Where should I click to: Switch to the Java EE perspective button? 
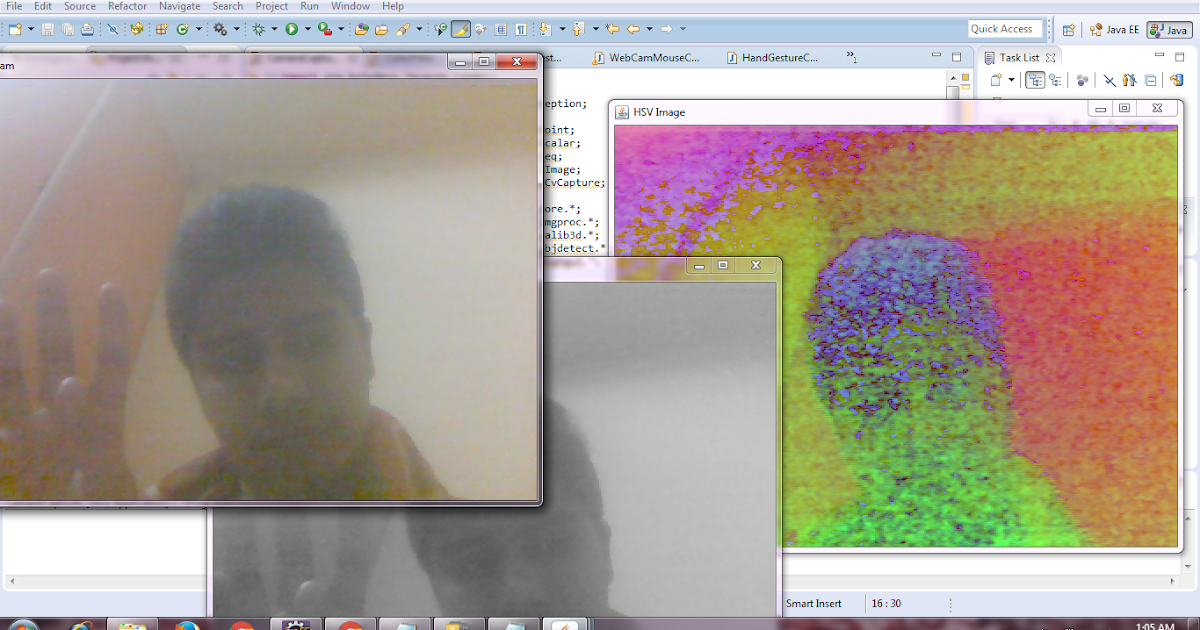(1115, 29)
